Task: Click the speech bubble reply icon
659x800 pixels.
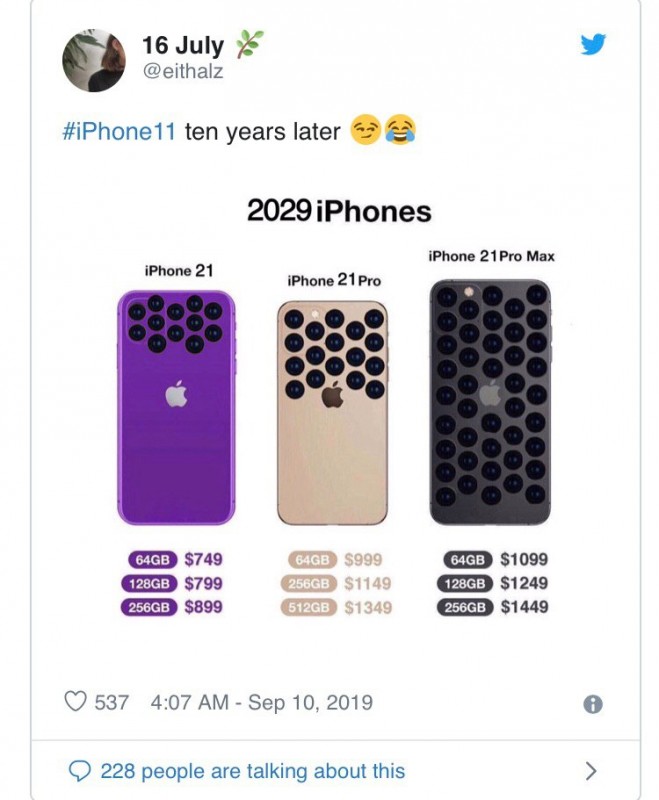Action: pyautogui.click(x=80, y=770)
